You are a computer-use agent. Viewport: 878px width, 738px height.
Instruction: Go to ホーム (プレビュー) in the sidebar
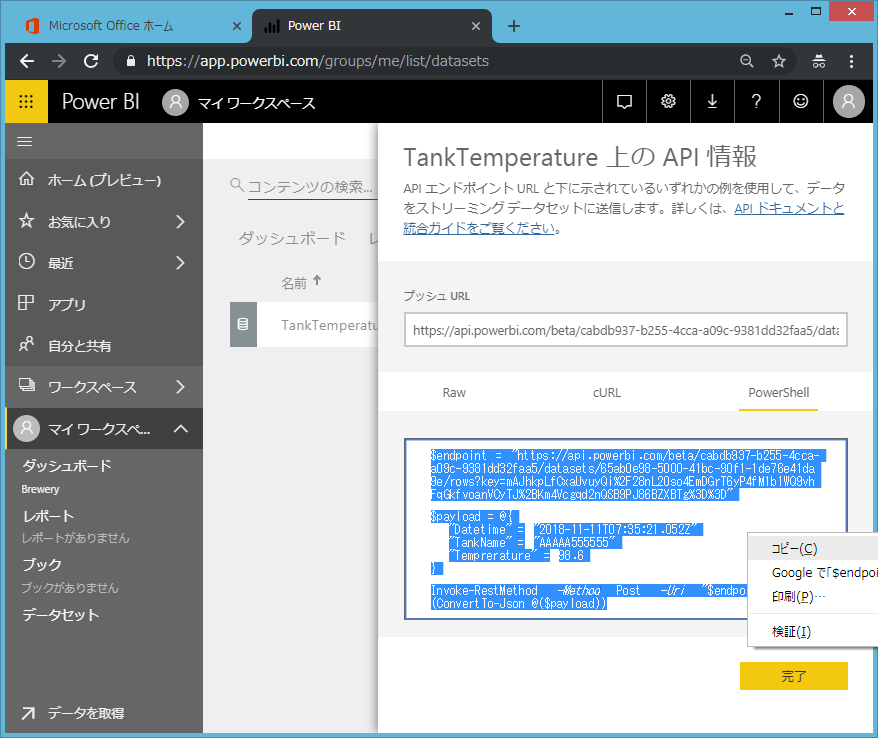tap(104, 180)
